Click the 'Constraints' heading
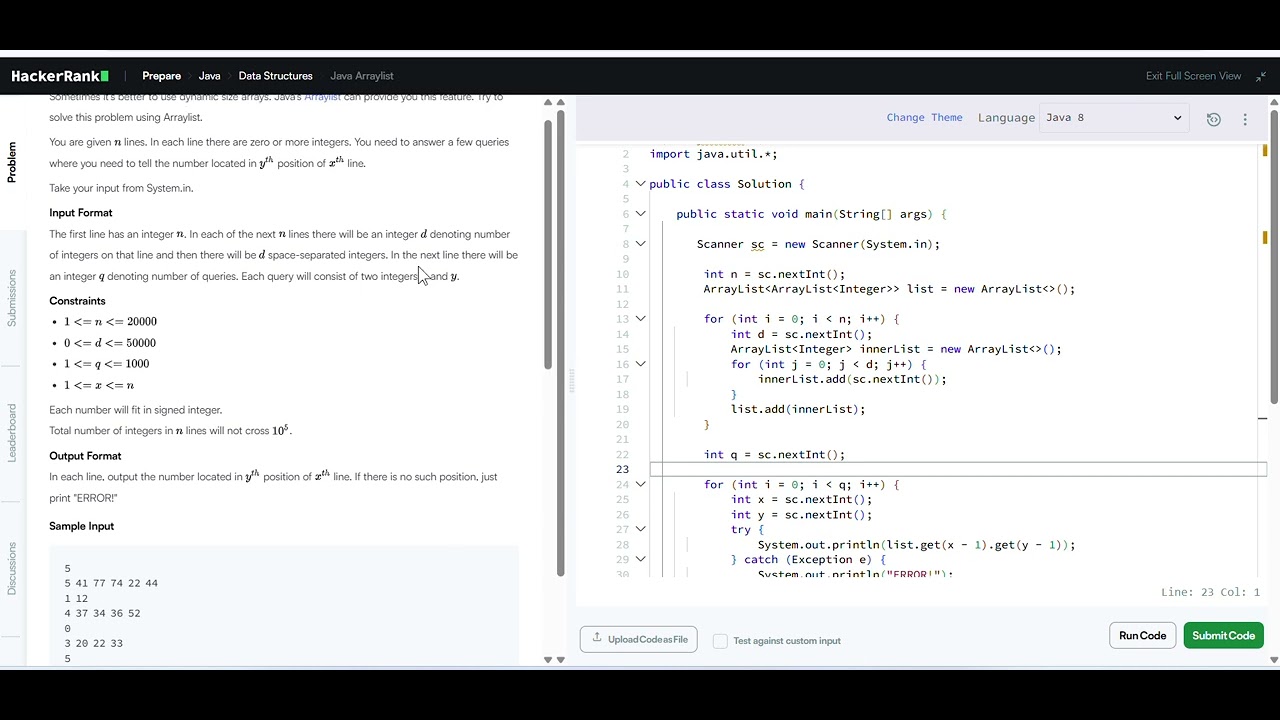This screenshot has width=1280, height=720. (77, 301)
